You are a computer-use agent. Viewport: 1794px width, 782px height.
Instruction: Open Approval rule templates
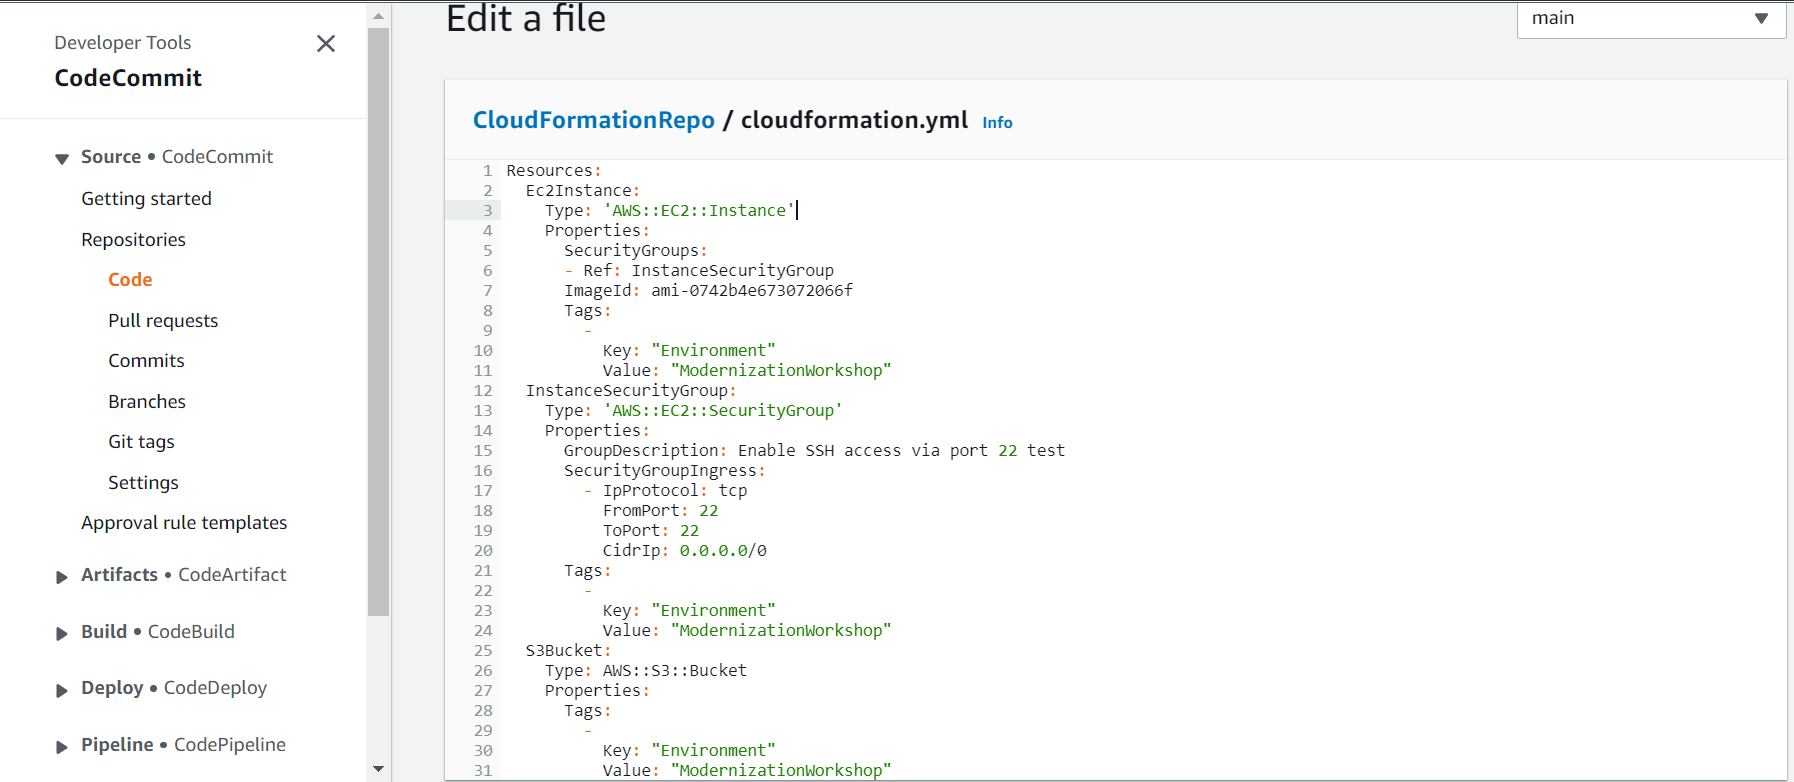point(184,523)
